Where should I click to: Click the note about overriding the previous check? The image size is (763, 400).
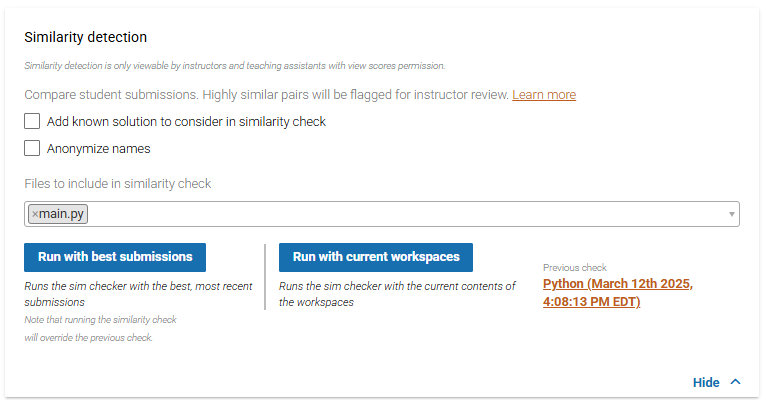pyautogui.click(x=100, y=328)
